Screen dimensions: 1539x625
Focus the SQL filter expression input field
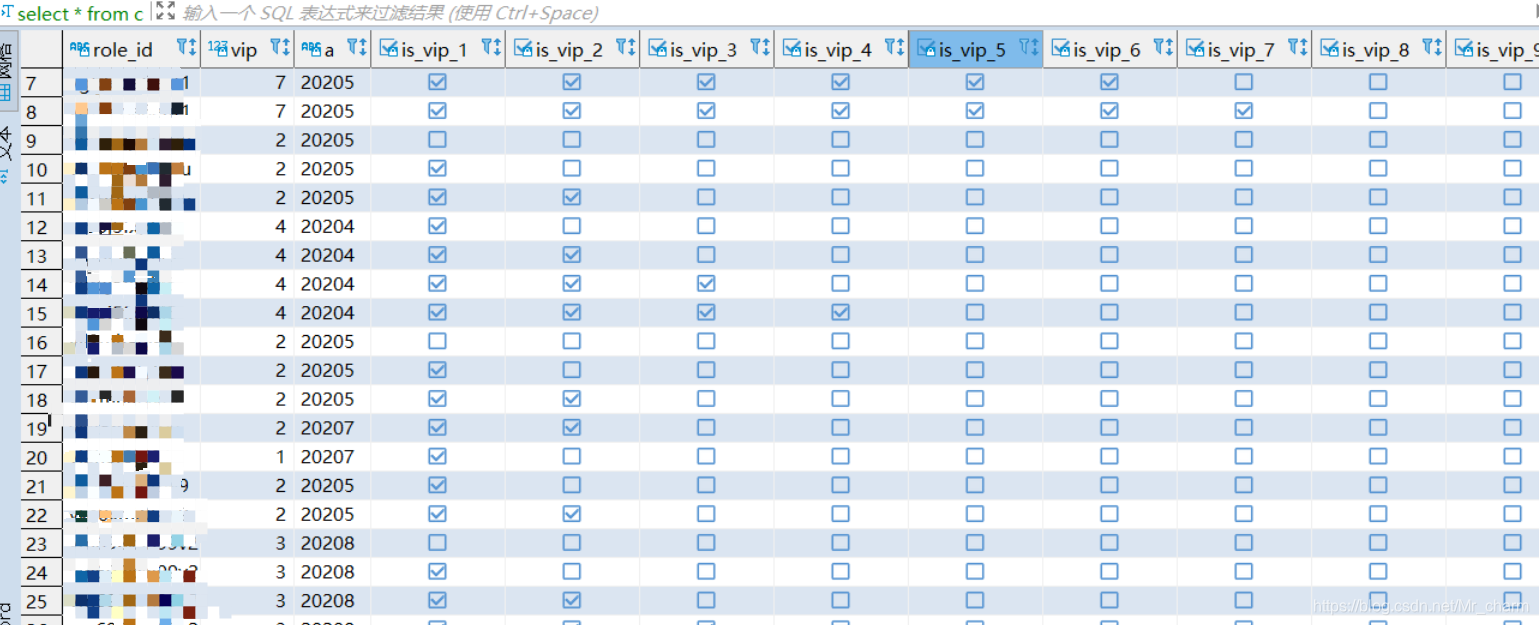[x=860, y=13]
